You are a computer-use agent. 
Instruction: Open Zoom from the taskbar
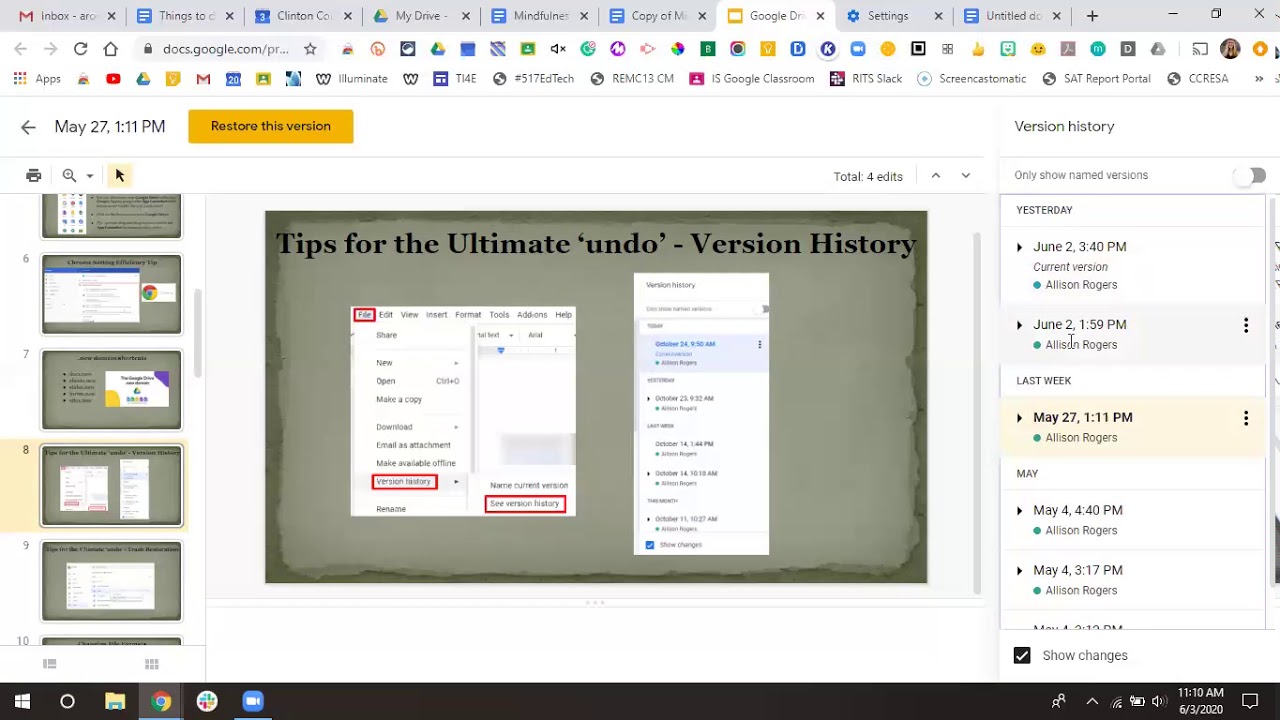pyautogui.click(x=253, y=701)
